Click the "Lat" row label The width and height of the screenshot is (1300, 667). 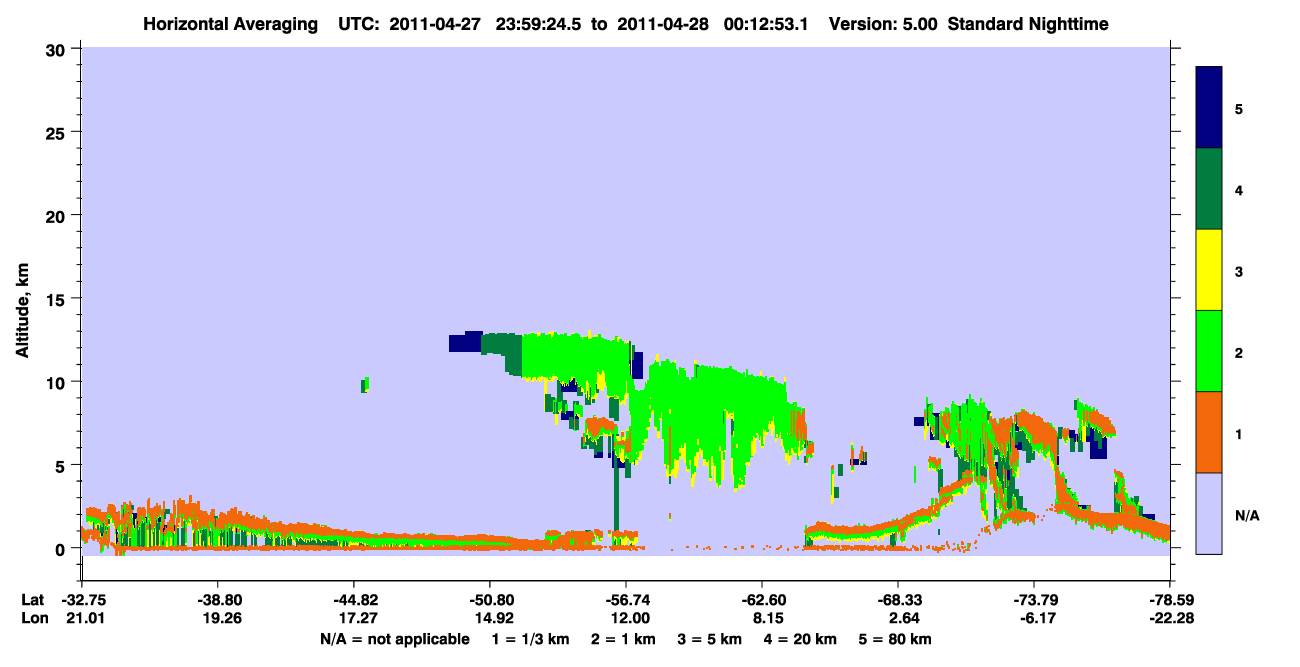point(32,601)
